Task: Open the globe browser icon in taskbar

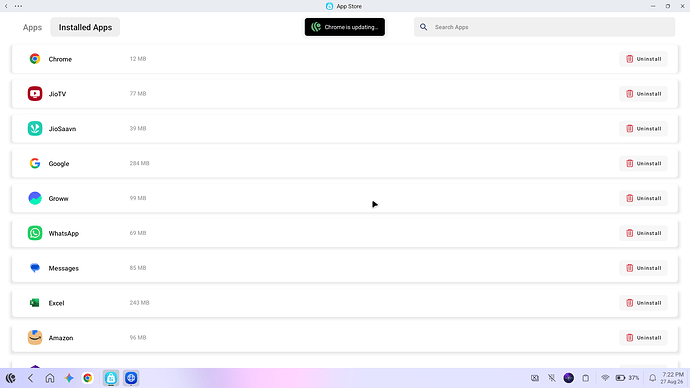Action: (x=131, y=378)
